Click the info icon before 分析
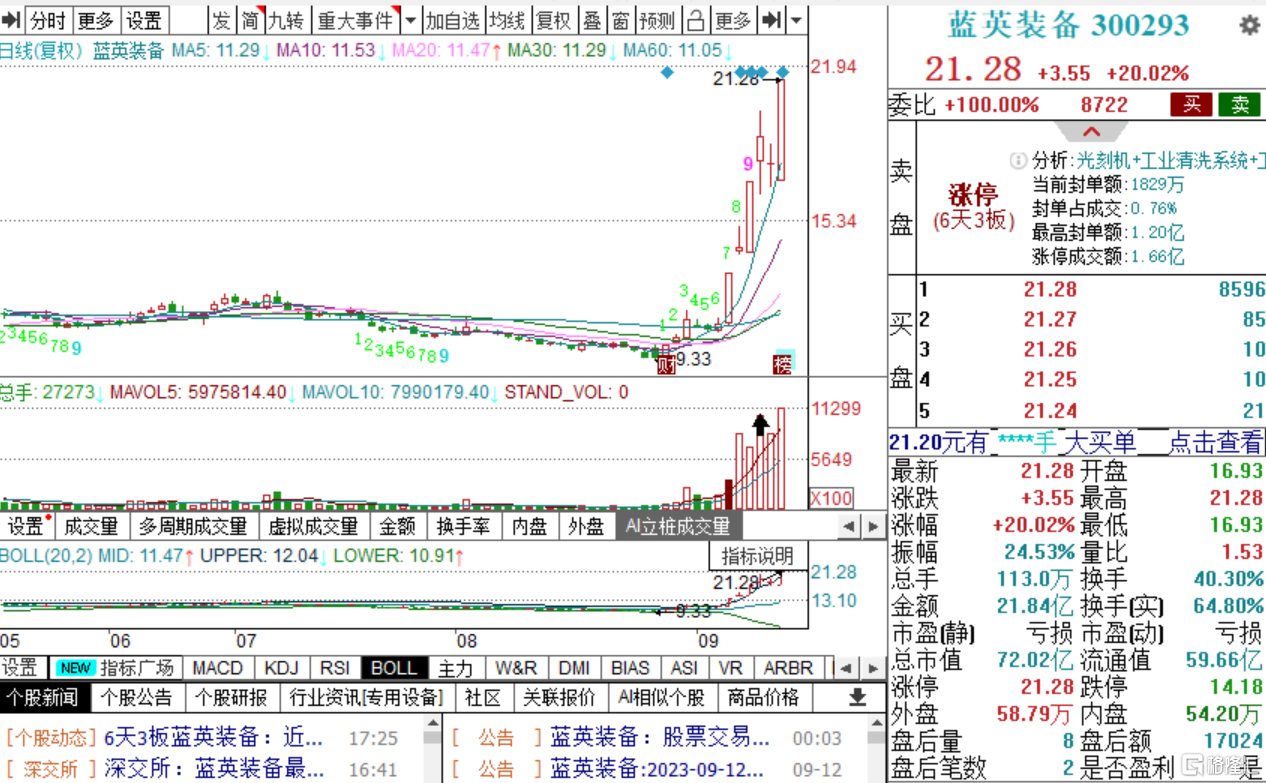Viewport: 1266px width, 783px height. tap(1018, 160)
